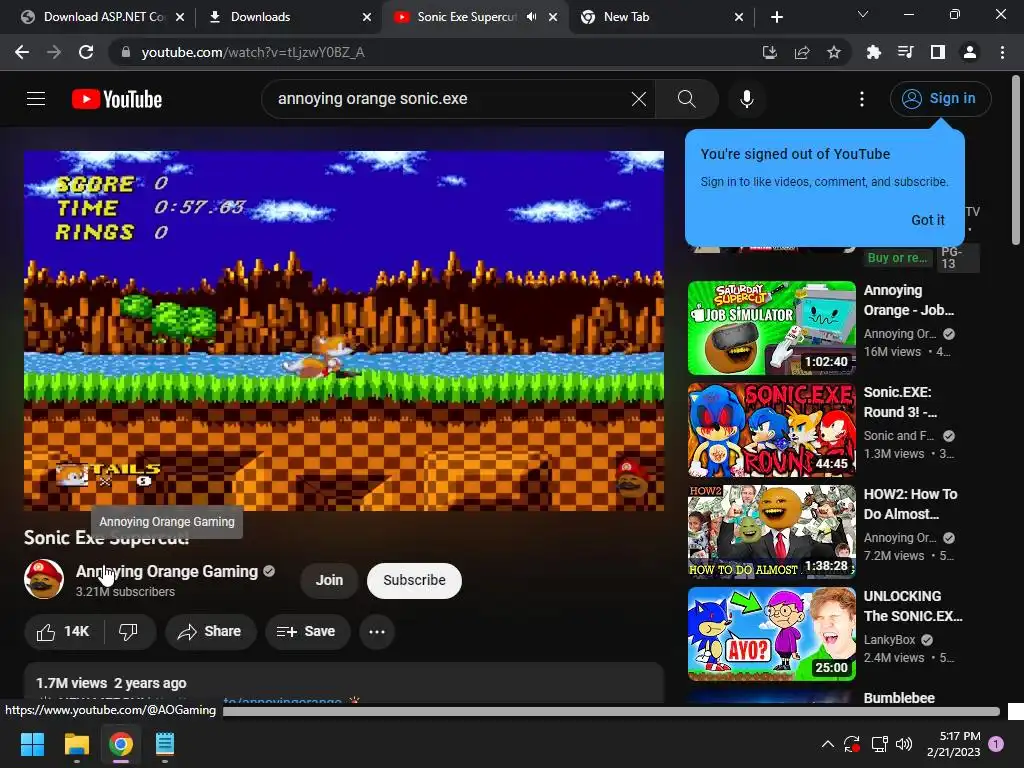Image resolution: width=1024 pixels, height=768 pixels.
Task: Click Bumblebee video title
Action: pos(899,697)
